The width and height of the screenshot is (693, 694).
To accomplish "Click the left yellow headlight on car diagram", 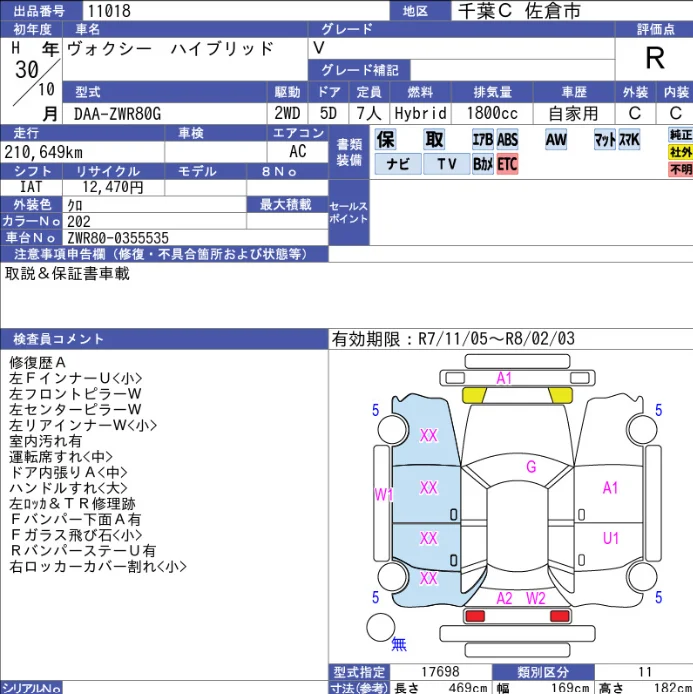I will pyautogui.click(x=477, y=395).
